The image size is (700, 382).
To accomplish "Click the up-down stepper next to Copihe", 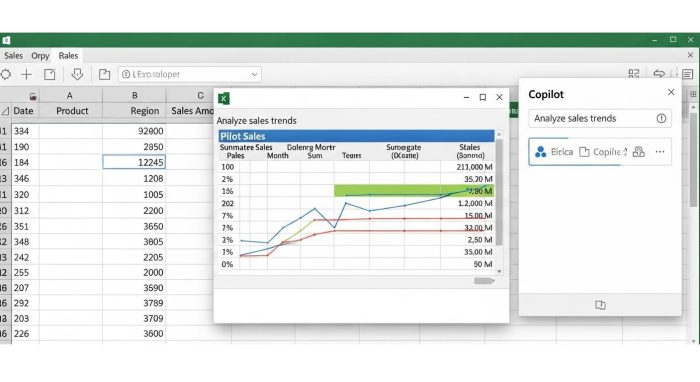I will click(625, 152).
